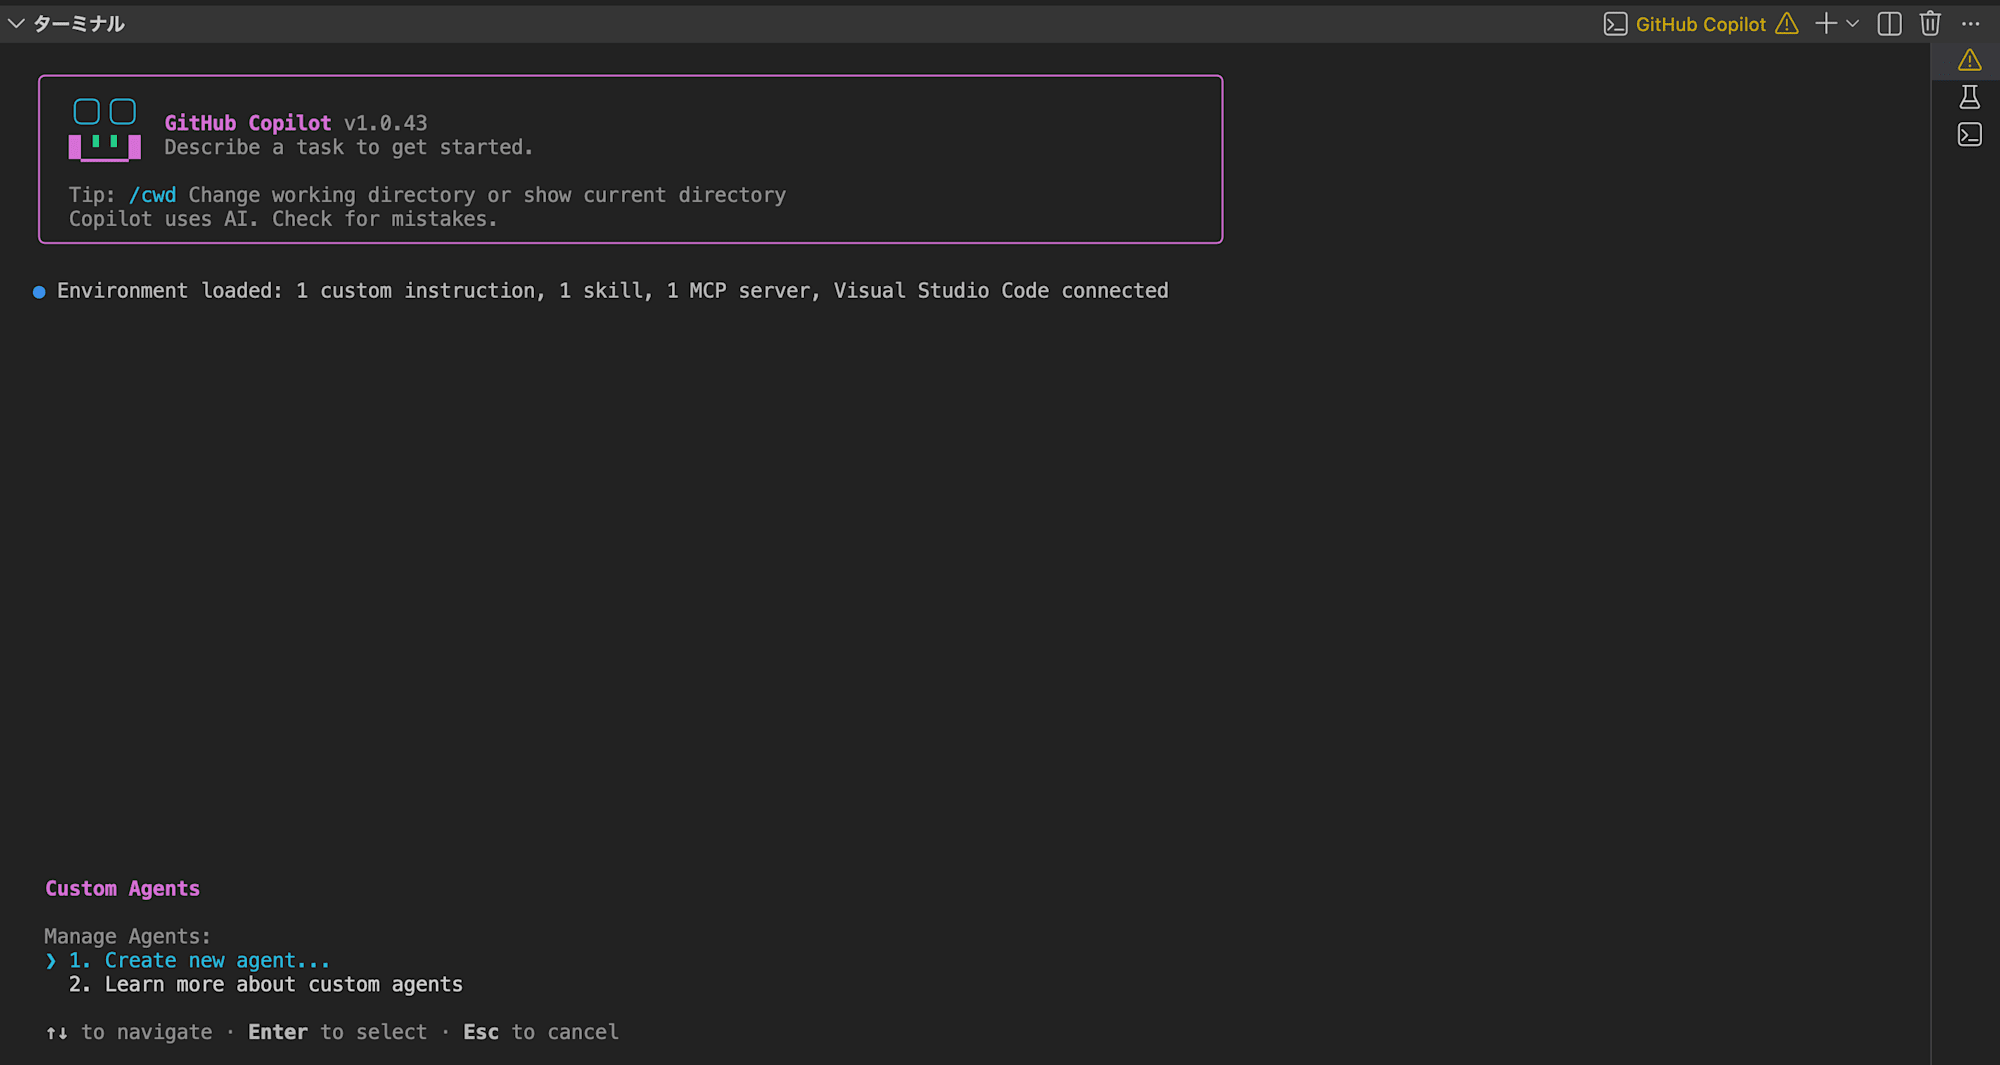Viewport: 2000px width, 1065px height.
Task: Open the more actions ellipsis menu
Action: click(x=1970, y=24)
